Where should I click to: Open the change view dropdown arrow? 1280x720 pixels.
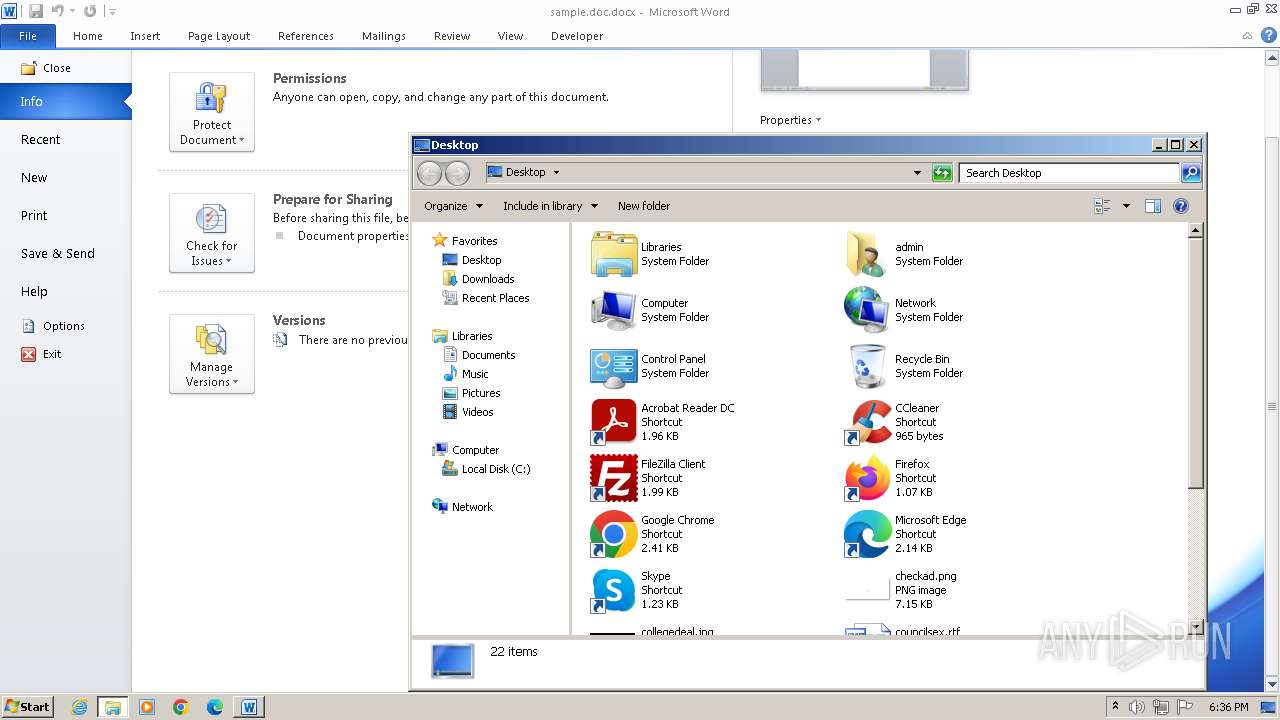coord(1126,206)
